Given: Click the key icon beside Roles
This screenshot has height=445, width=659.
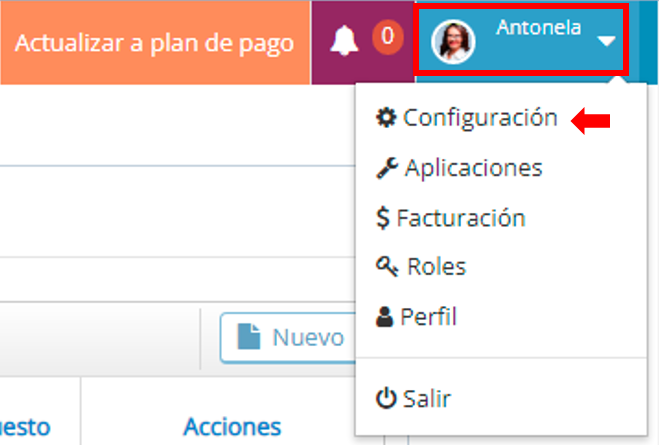Looking at the screenshot, I should (x=387, y=267).
